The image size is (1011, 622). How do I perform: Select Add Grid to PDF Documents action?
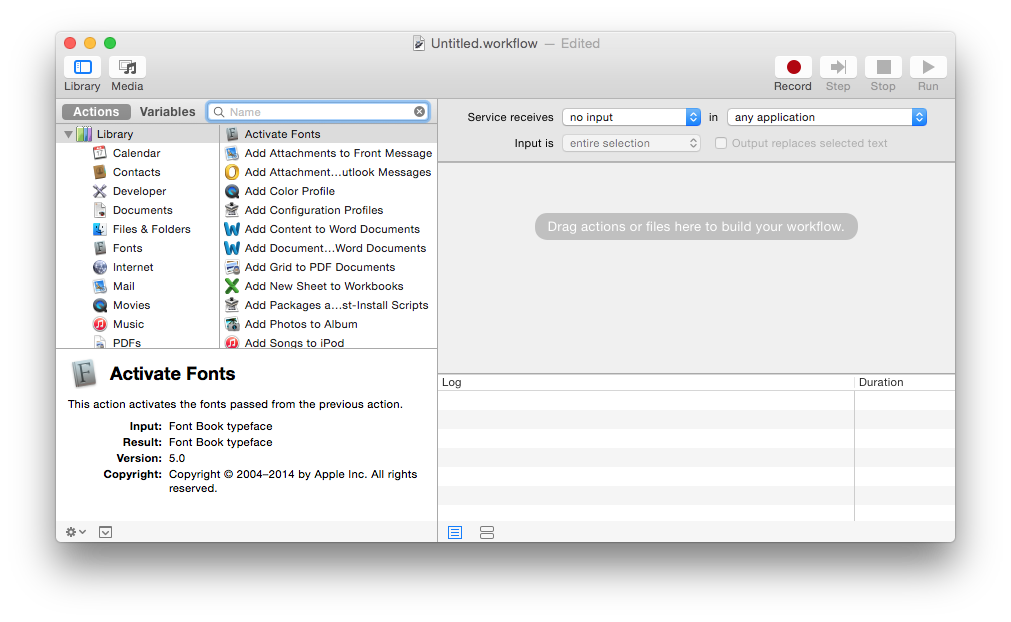point(328,267)
